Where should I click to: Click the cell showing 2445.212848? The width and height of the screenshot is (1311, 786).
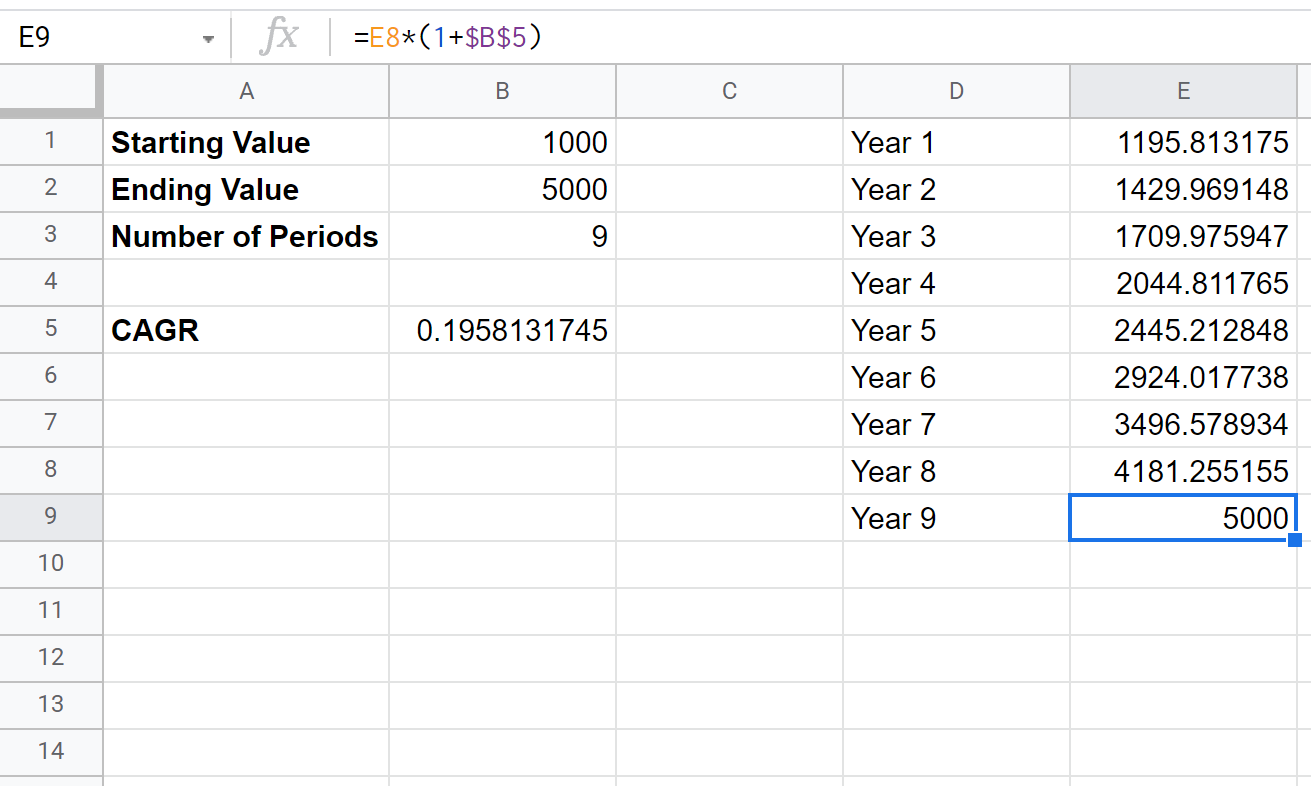pos(1183,330)
